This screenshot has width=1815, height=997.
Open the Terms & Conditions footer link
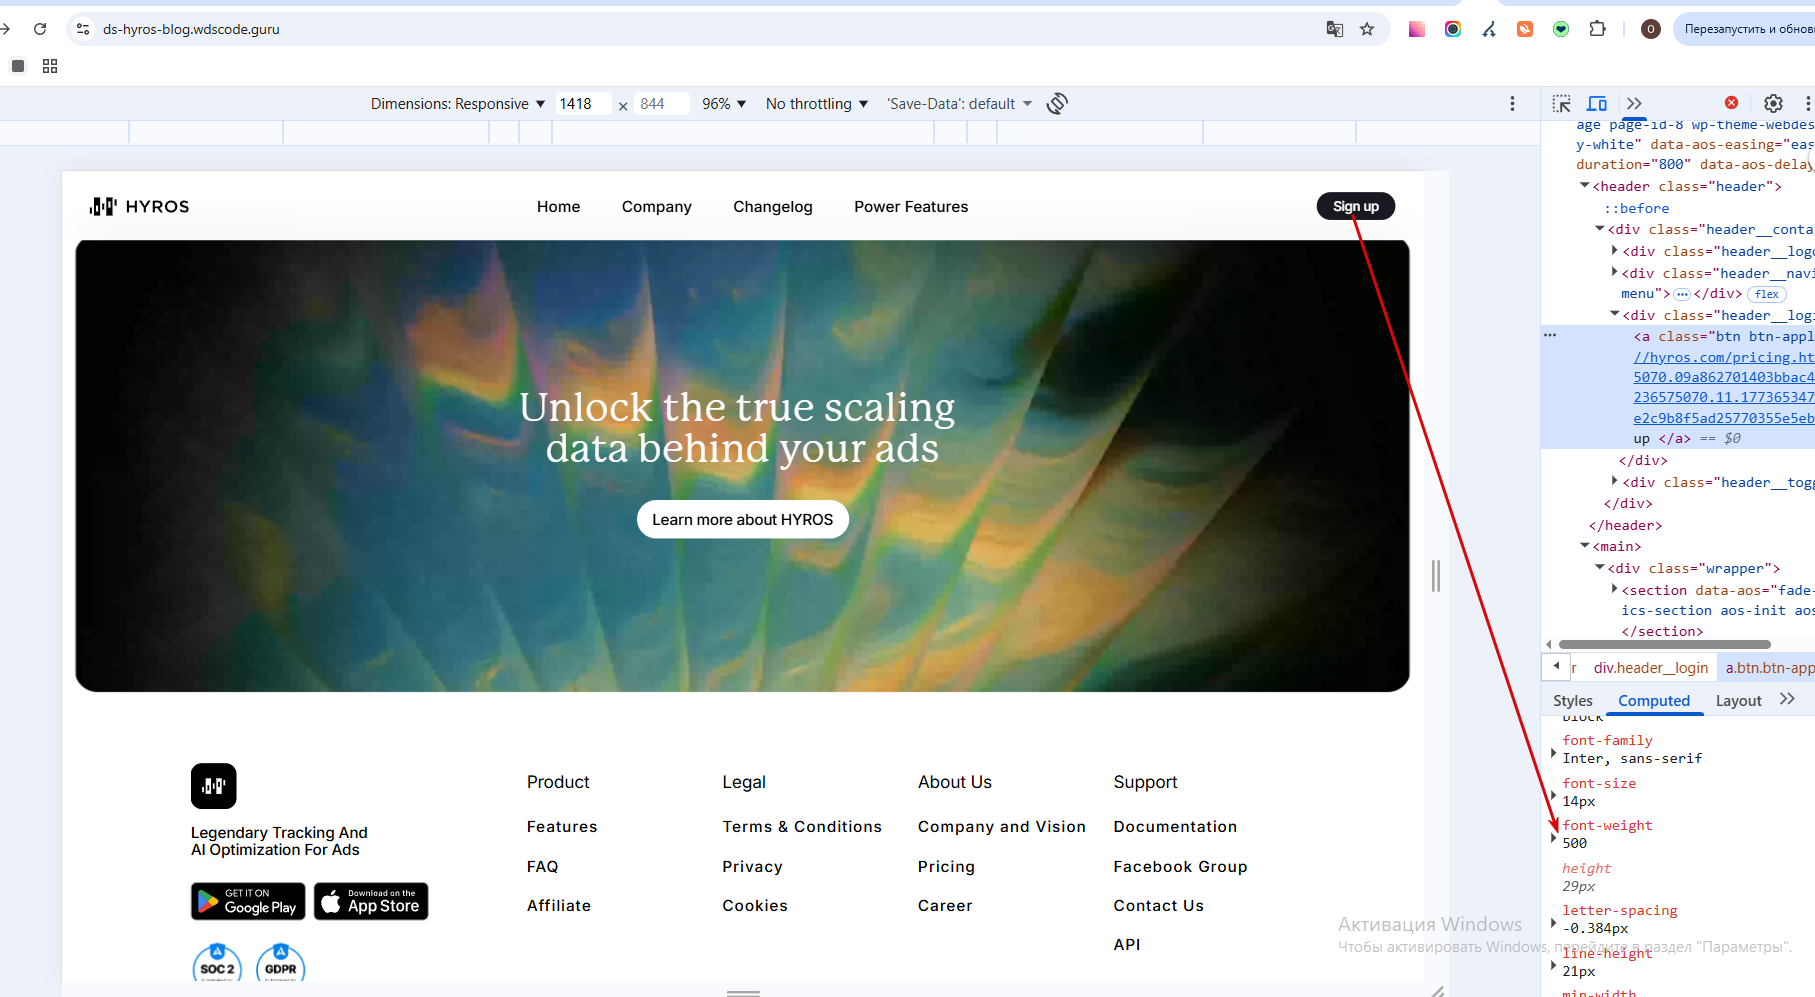pos(802,827)
